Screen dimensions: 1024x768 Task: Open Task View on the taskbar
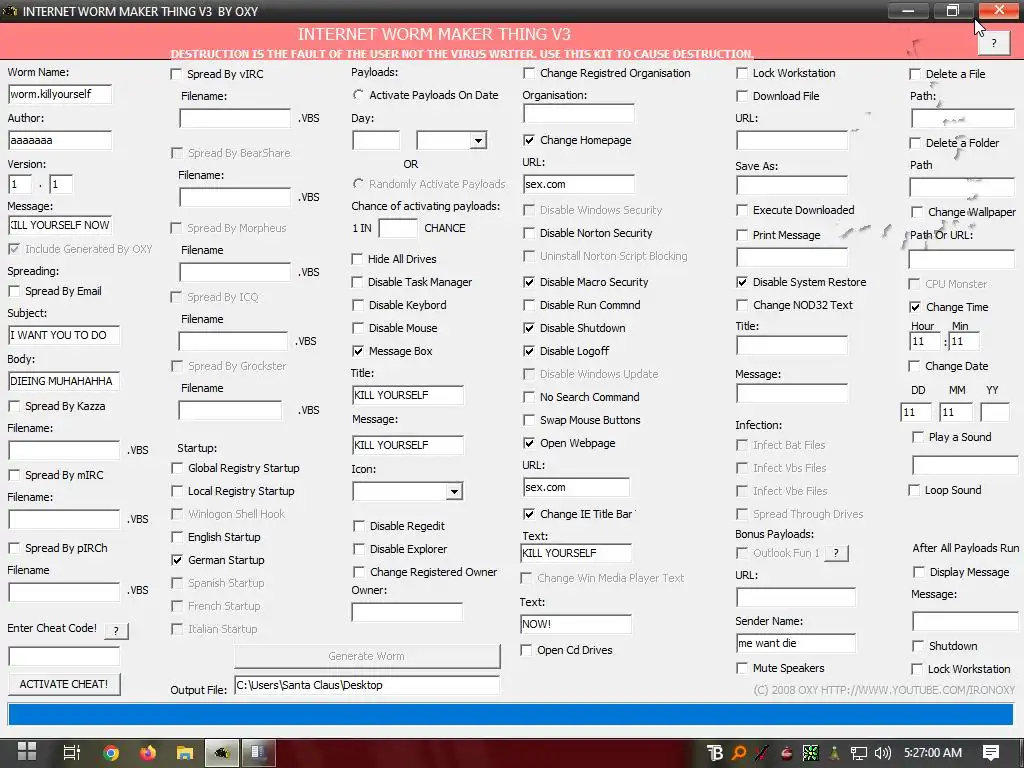tap(72, 752)
